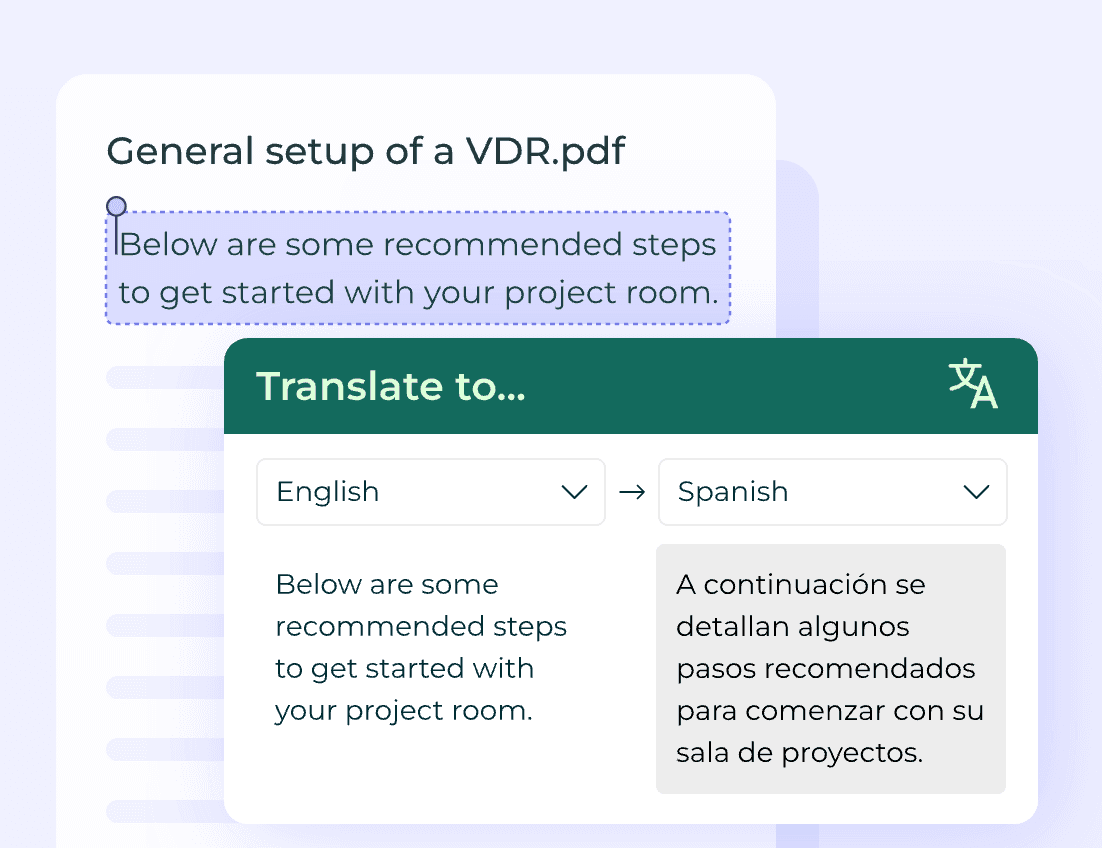
Task: Click "sala de proyectos." in the translation
Action: point(799,753)
